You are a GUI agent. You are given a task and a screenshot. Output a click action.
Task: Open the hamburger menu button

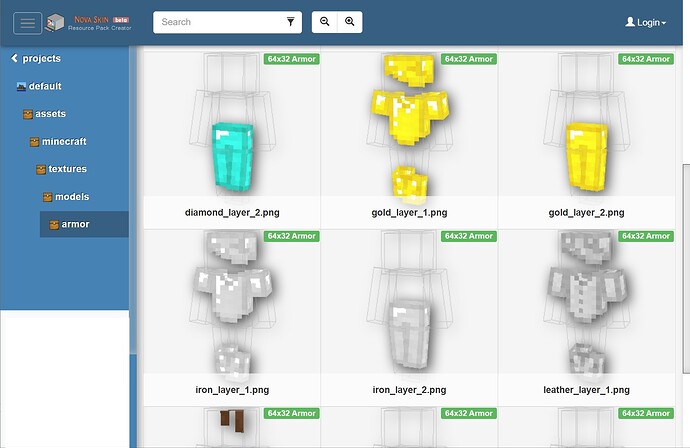[27, 23]
